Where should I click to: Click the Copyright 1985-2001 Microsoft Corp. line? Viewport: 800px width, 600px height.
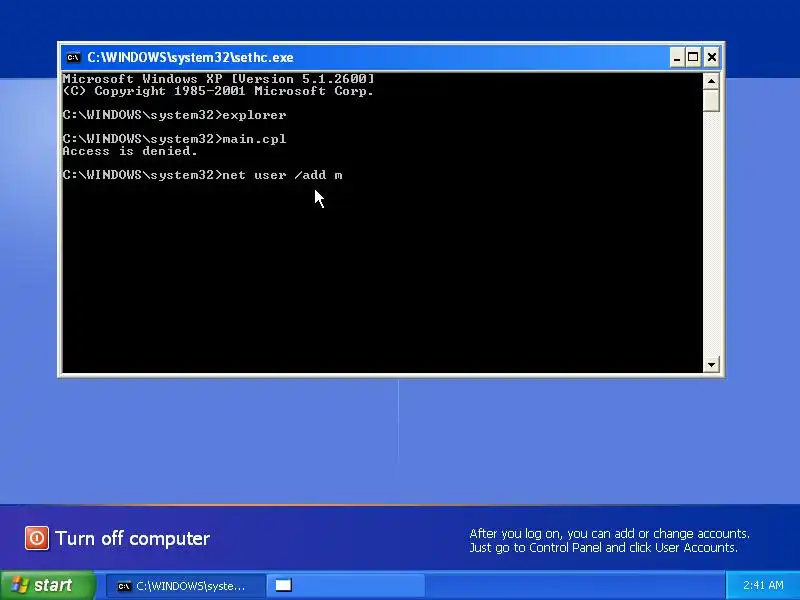[218, 91]
